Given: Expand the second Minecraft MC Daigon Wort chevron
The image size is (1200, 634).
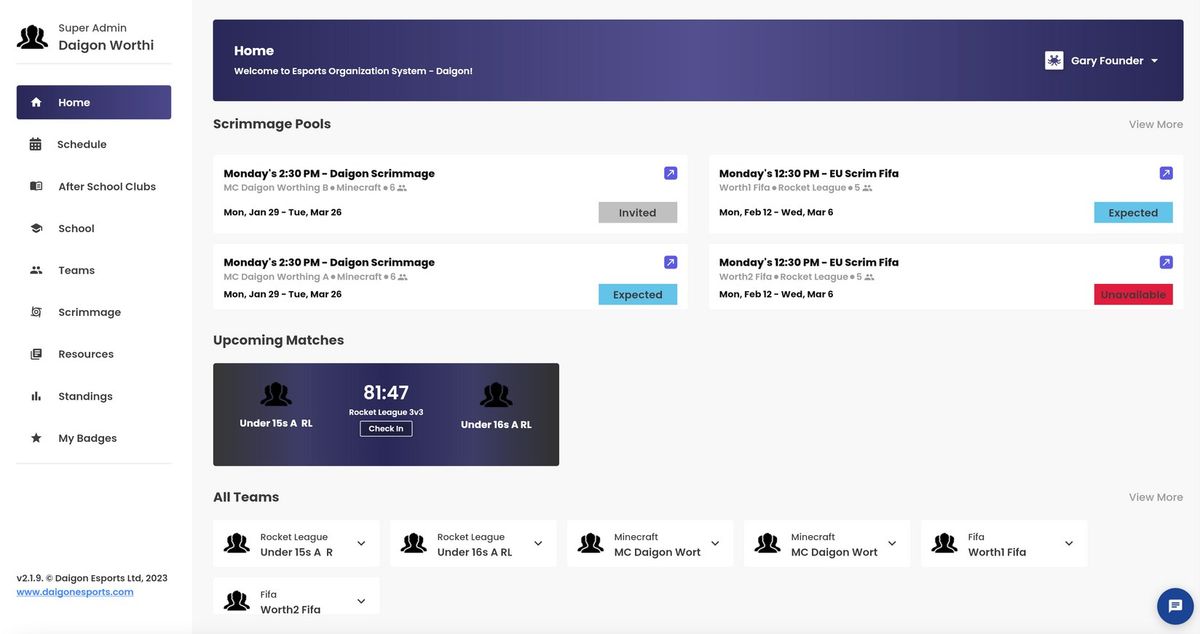Looking at the screenshot, I should [892, 544].
